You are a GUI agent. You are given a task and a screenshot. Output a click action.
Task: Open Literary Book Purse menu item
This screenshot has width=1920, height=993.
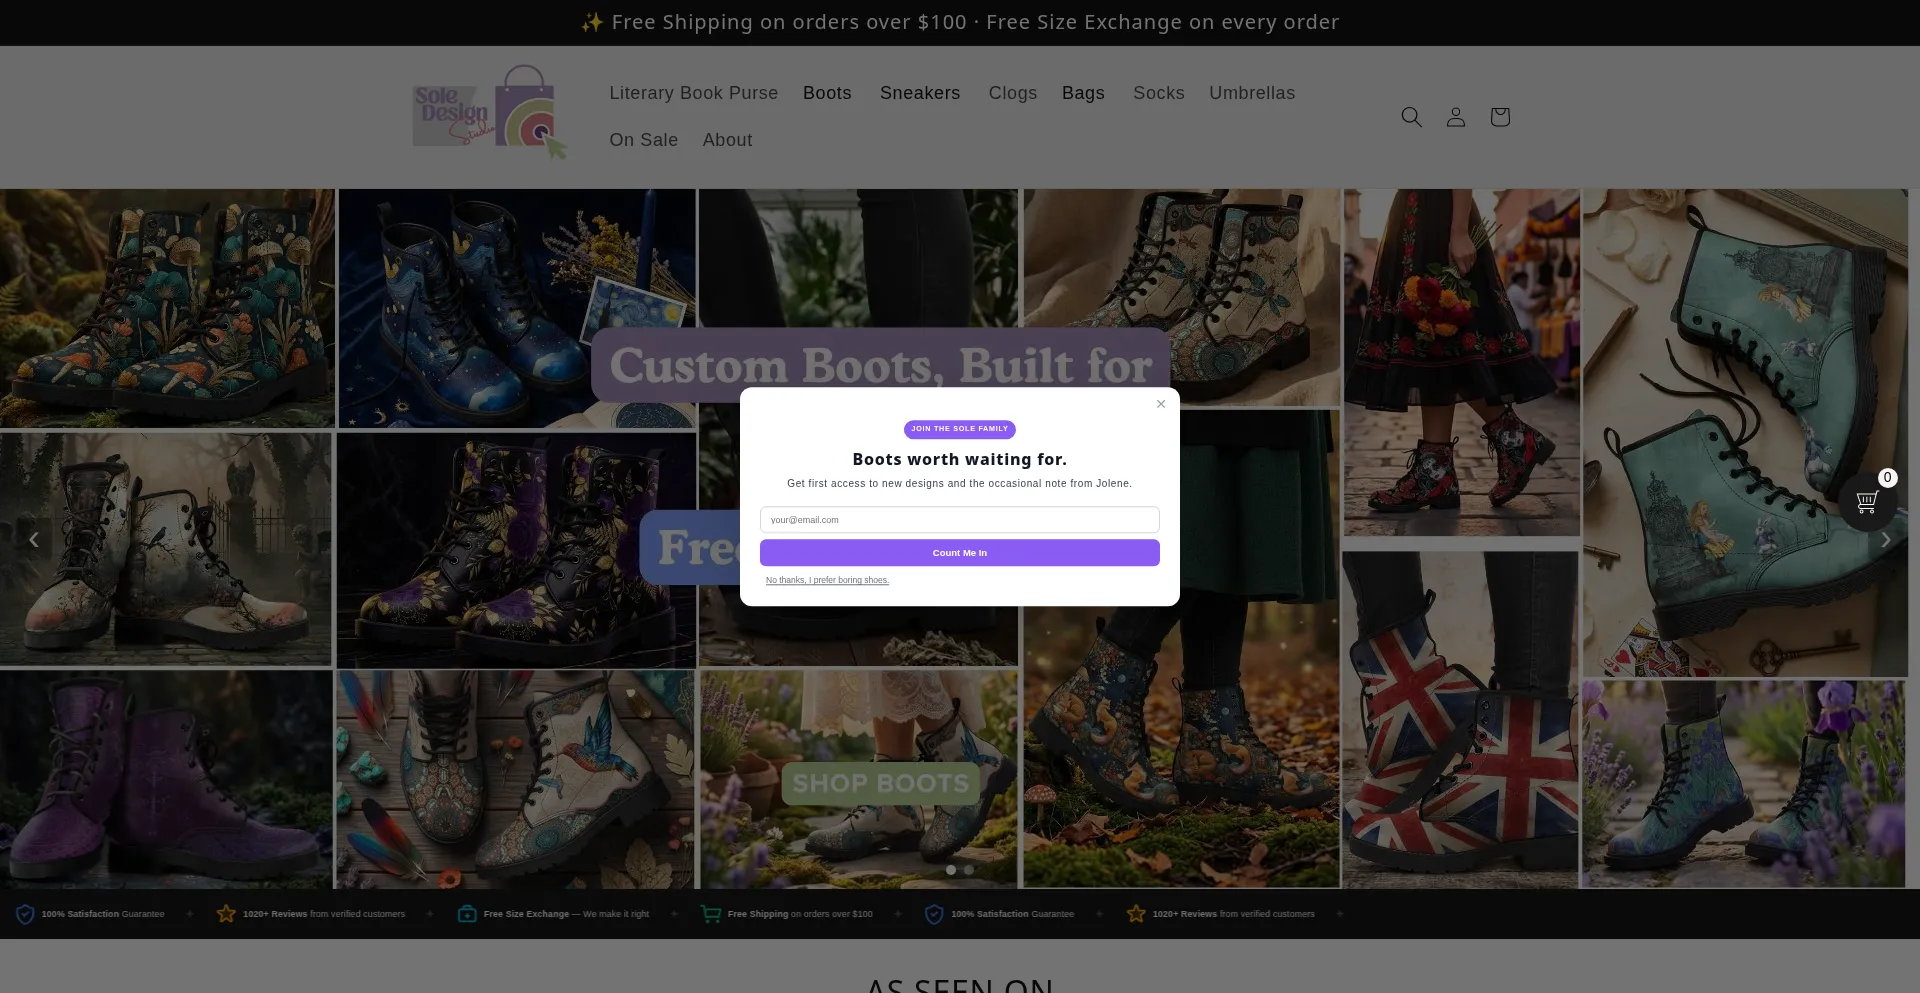pos(693,93)
